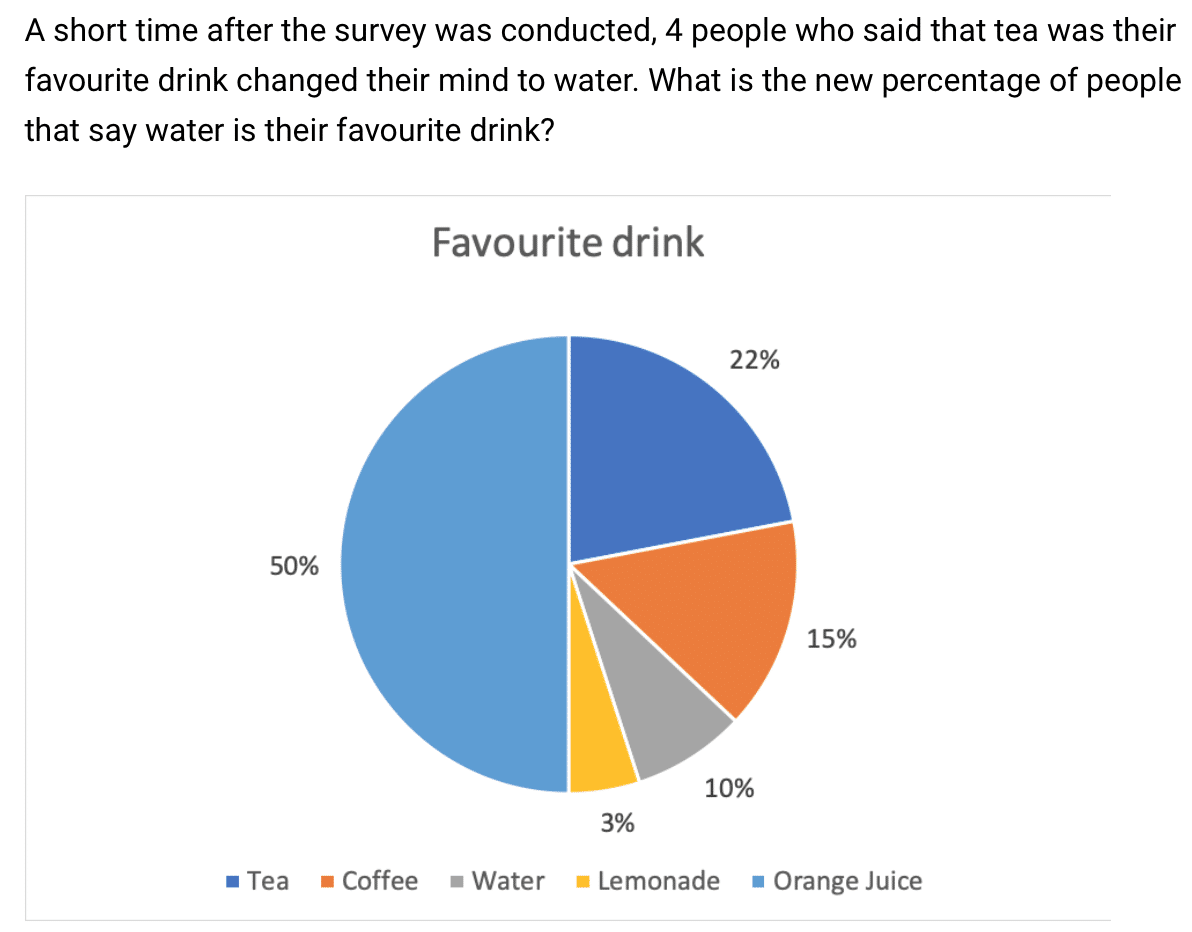
Task: Click the 50% data label
Action: [295, 567]
